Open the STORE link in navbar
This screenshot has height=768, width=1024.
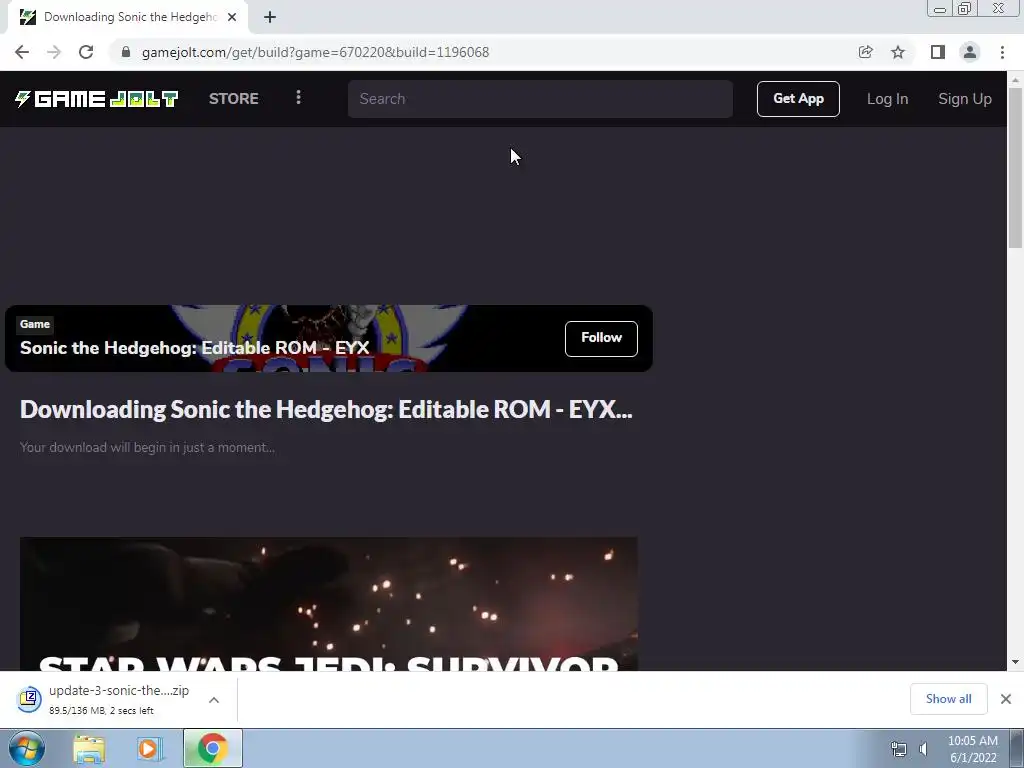[234, 99]
